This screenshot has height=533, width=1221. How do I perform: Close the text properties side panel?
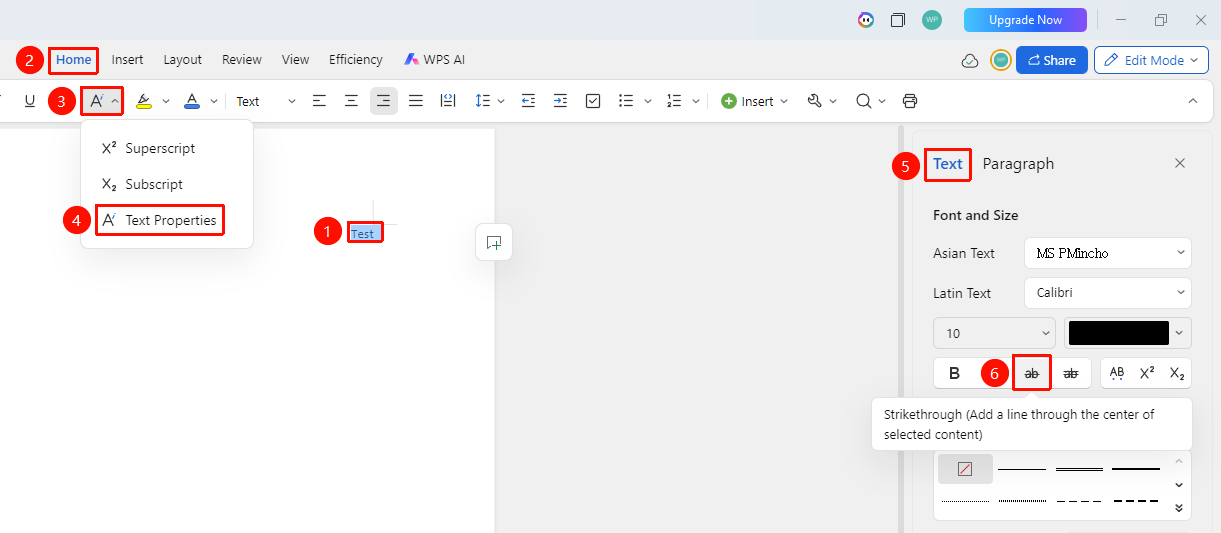[x=1180, y=163]
